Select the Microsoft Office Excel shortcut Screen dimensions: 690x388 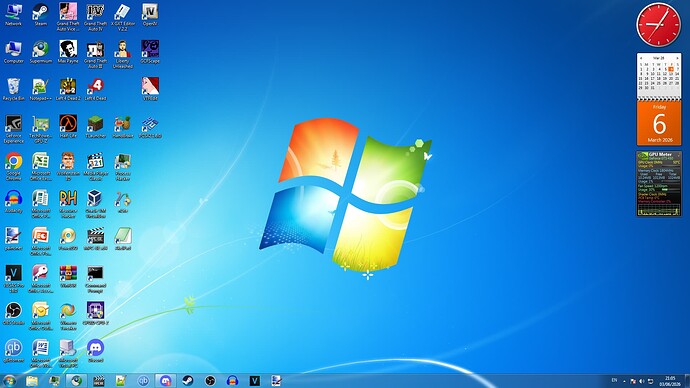pos(40,166)
